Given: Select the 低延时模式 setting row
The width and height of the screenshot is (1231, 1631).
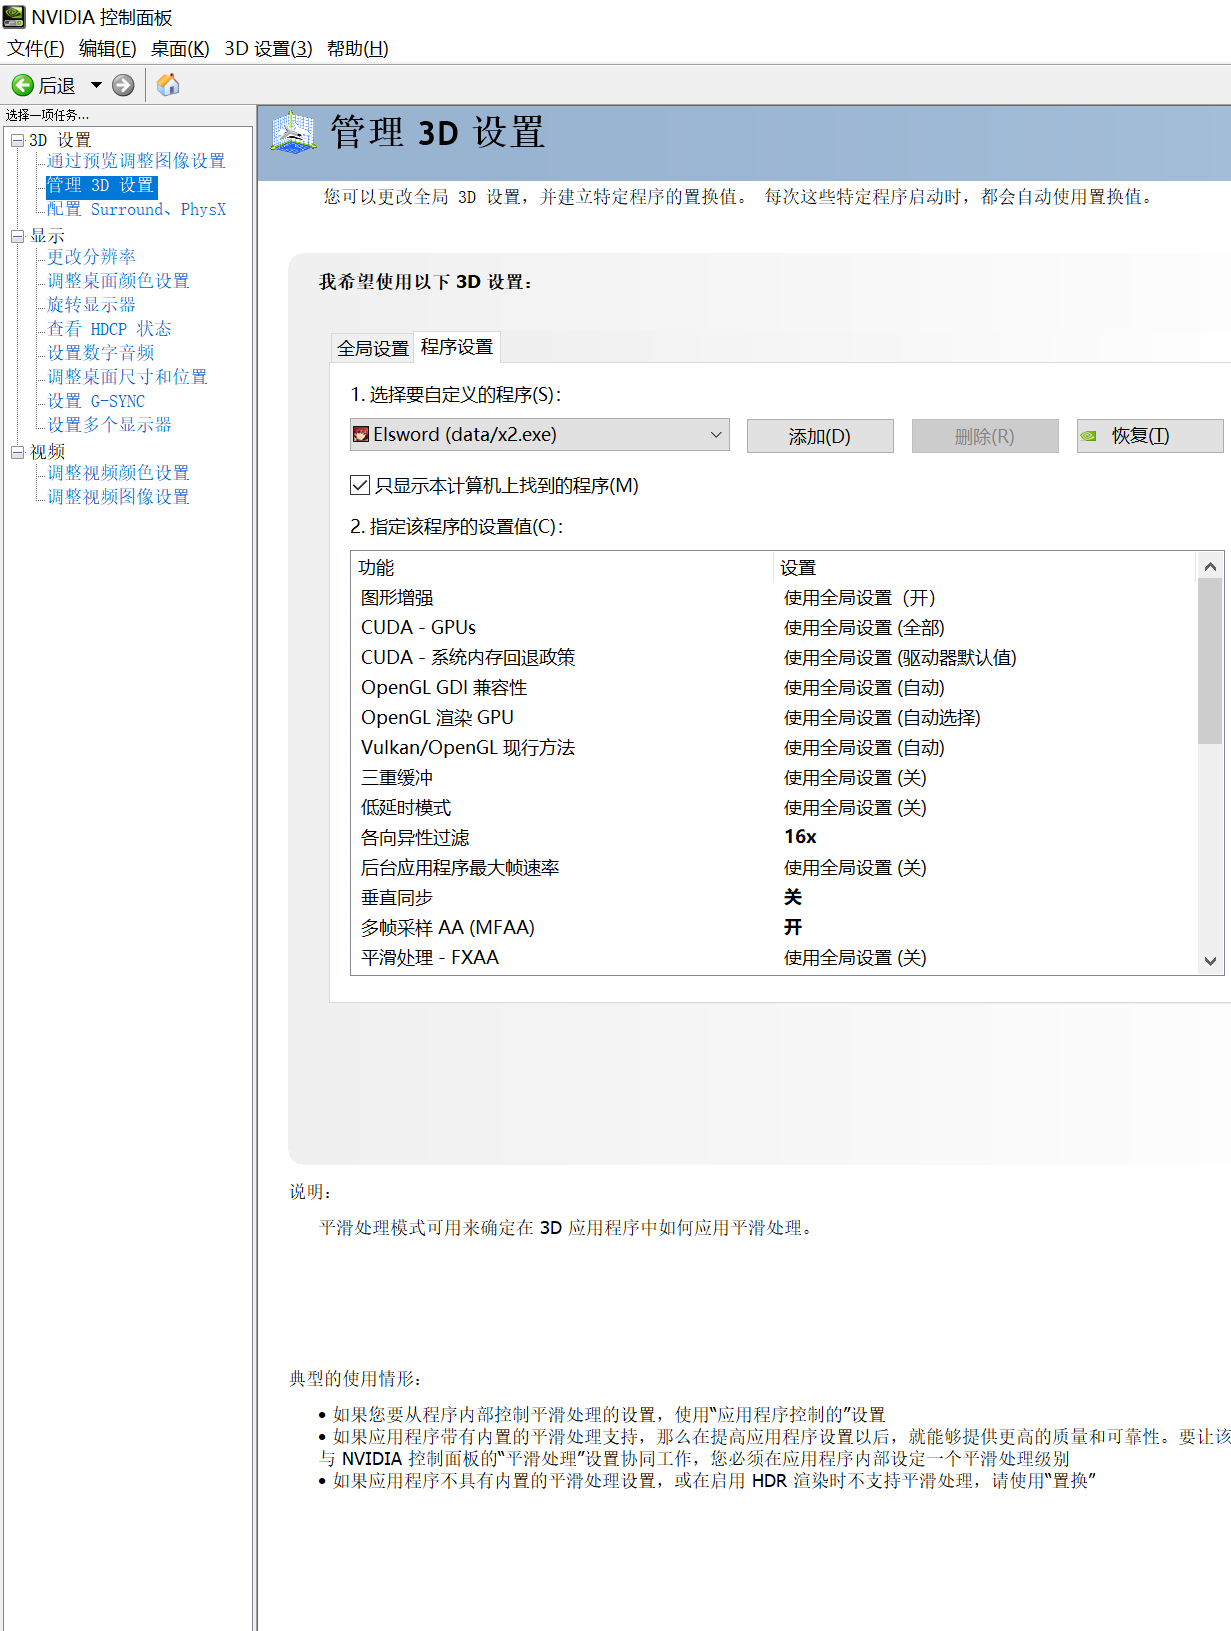Looking at the screenshot, I should pyautogui.click(x=774, y=808).
